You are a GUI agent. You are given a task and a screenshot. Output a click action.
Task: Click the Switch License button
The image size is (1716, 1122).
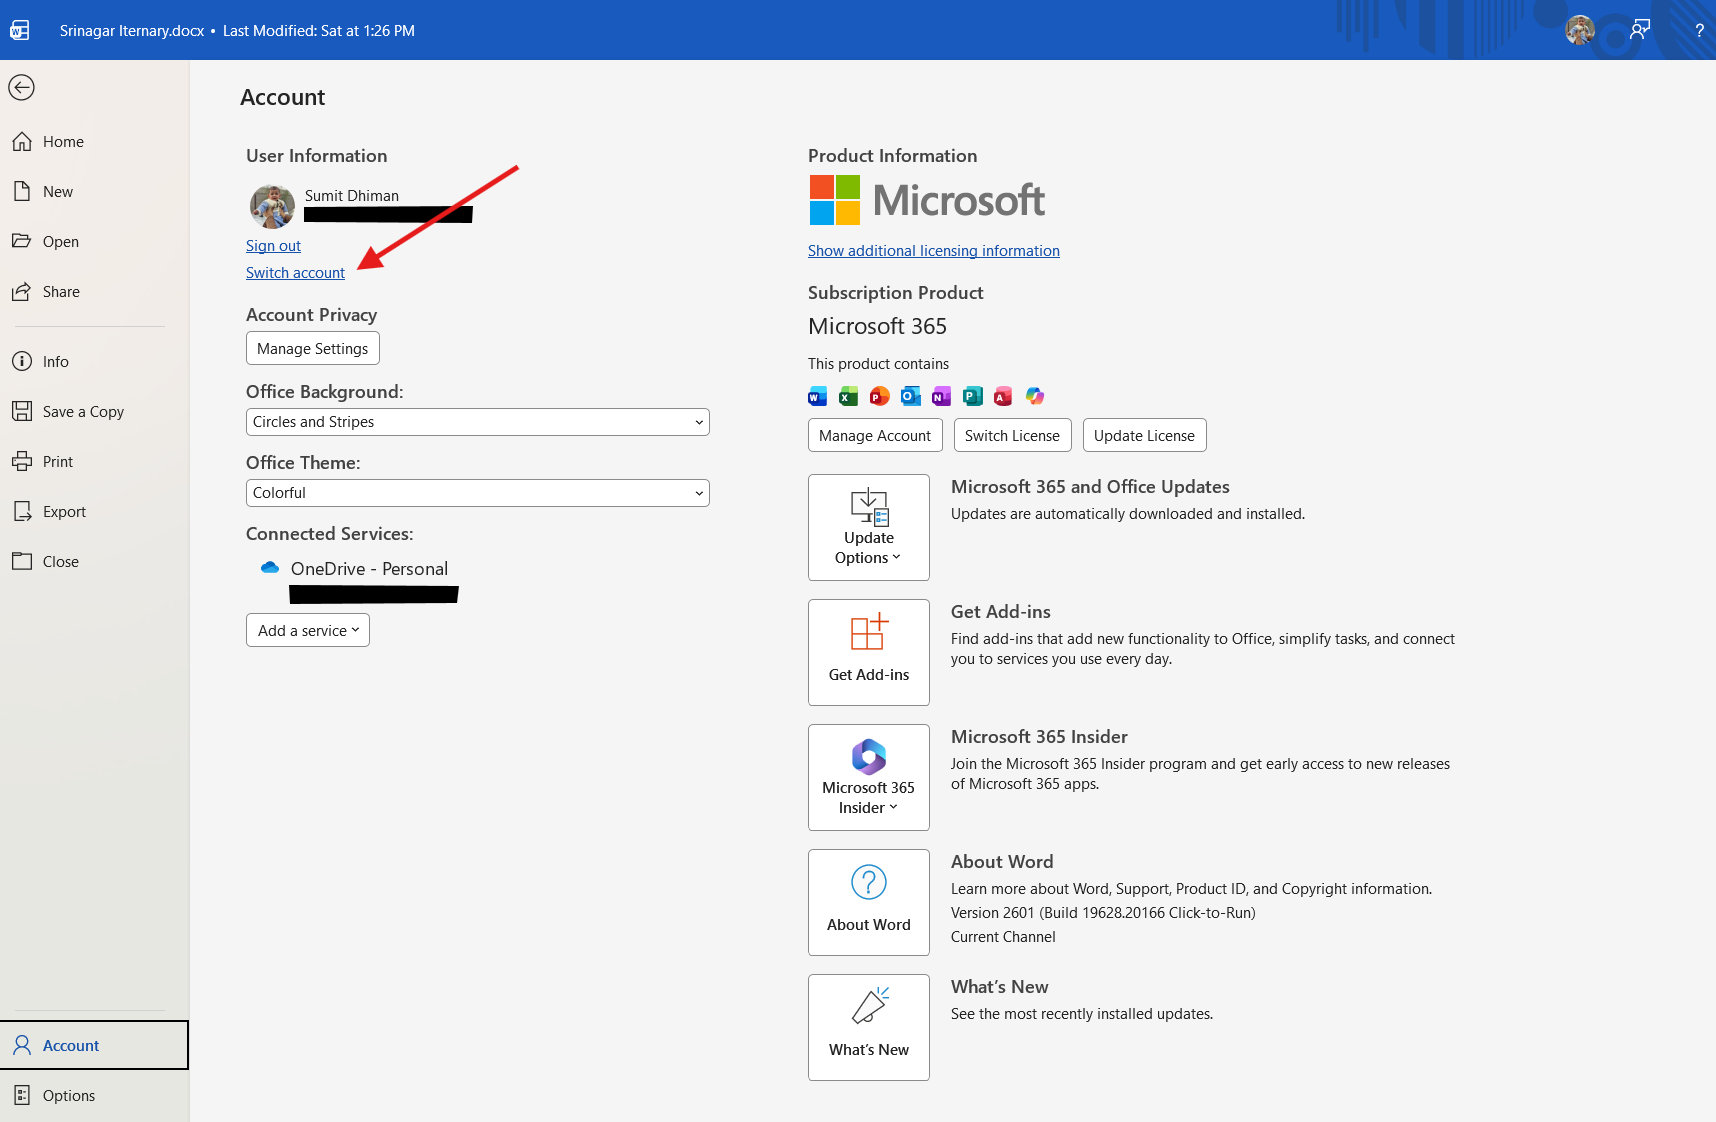tap(1012, 435)
